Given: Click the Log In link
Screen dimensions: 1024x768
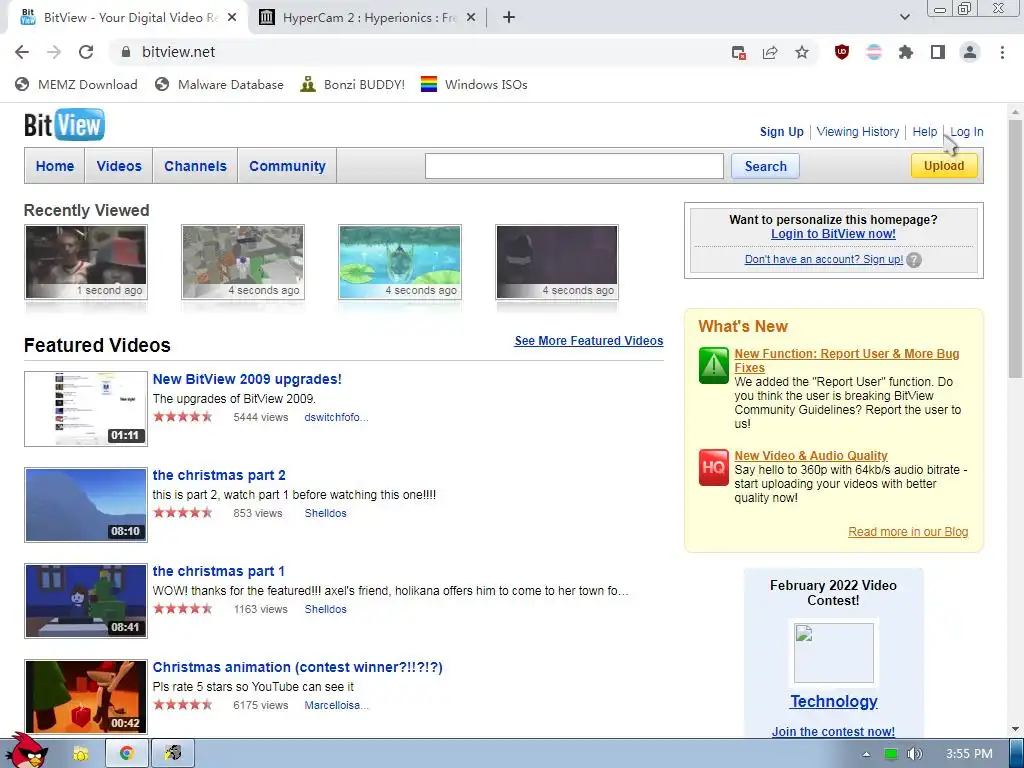Looking at the screenshot, I should (x=967, y=132).
